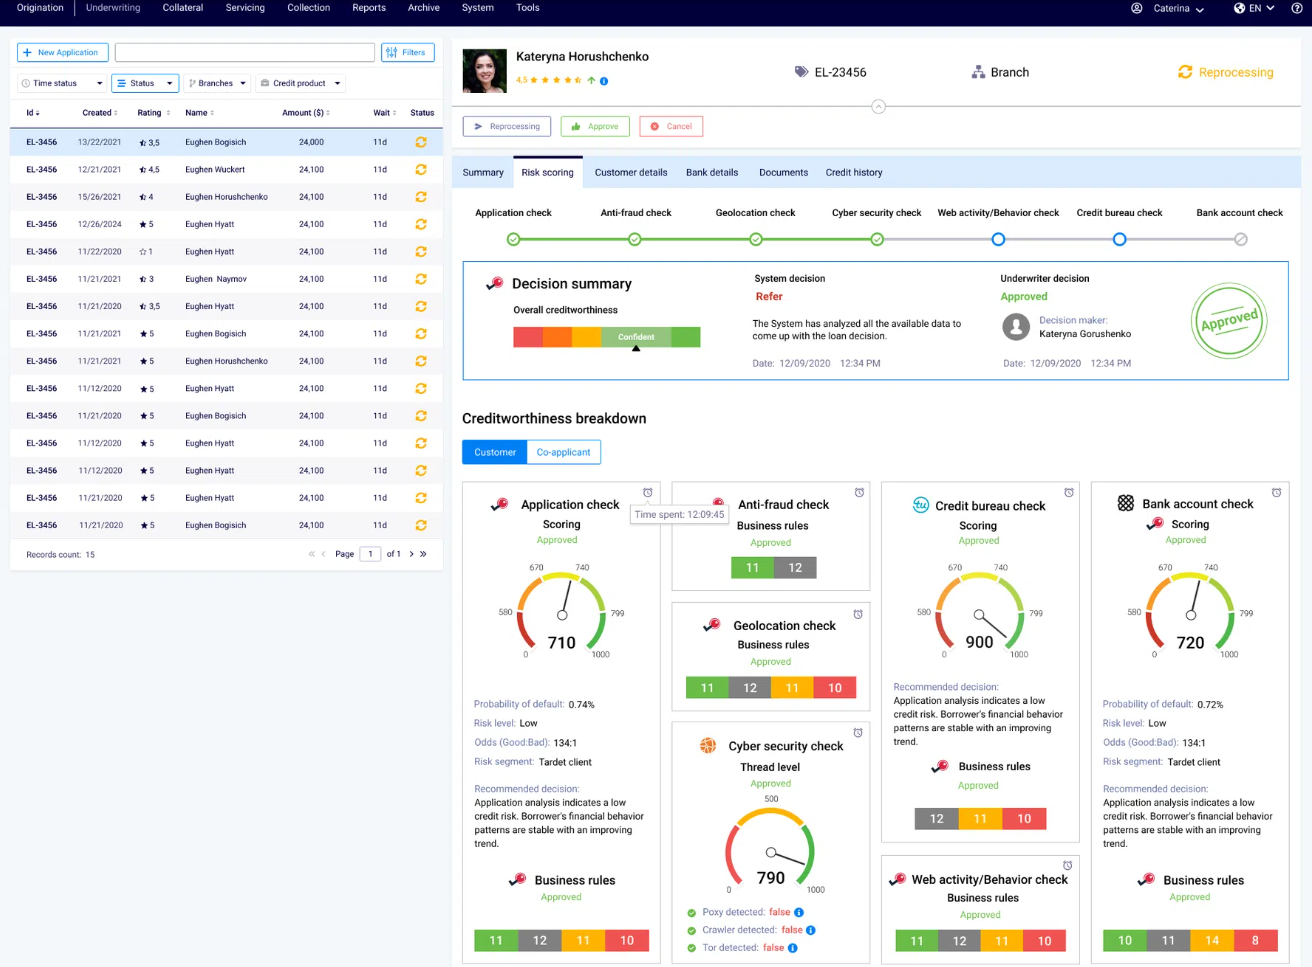Click the help question mark icon
This screenshot has height=967, width=1312.
1296,8
